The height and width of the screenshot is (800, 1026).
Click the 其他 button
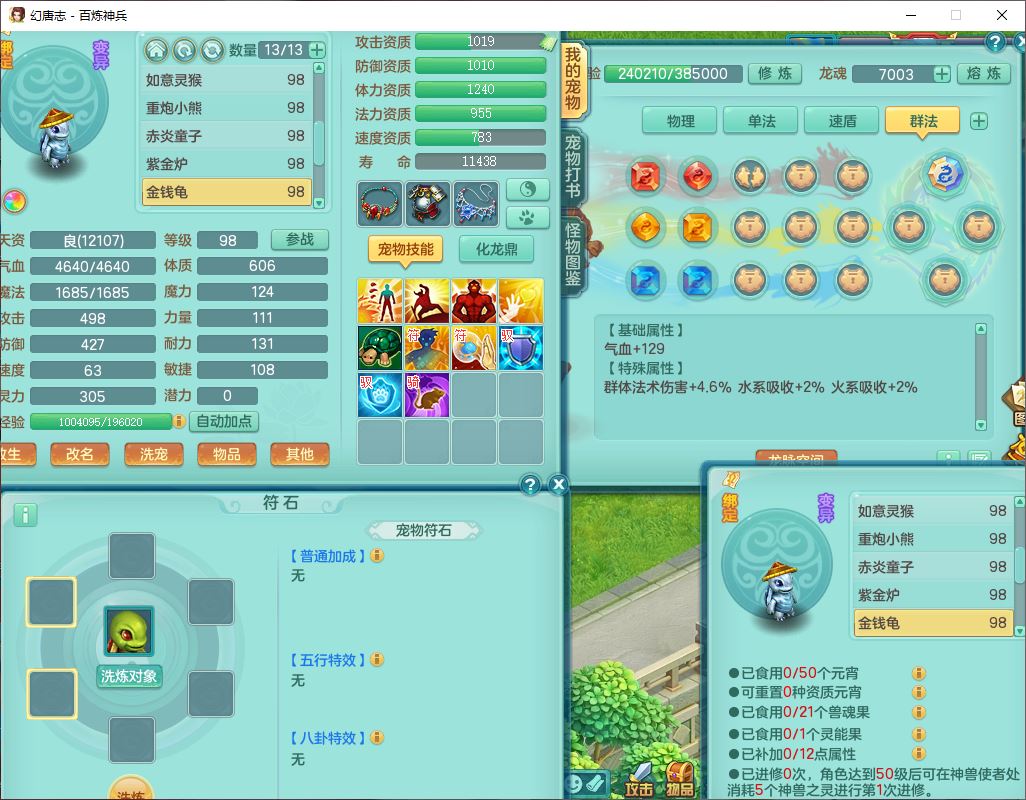tap(300, 454)
